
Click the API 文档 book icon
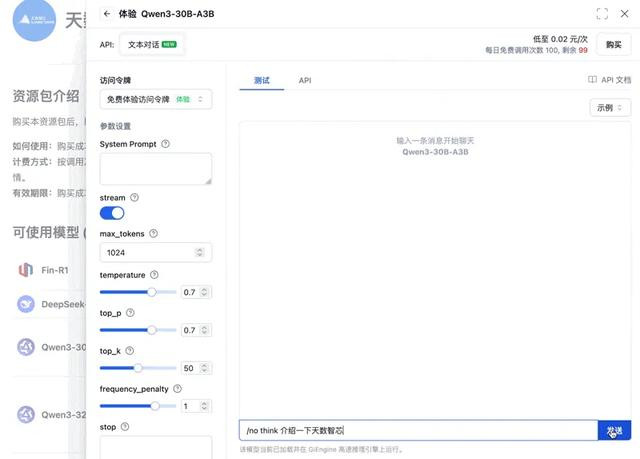592,80
